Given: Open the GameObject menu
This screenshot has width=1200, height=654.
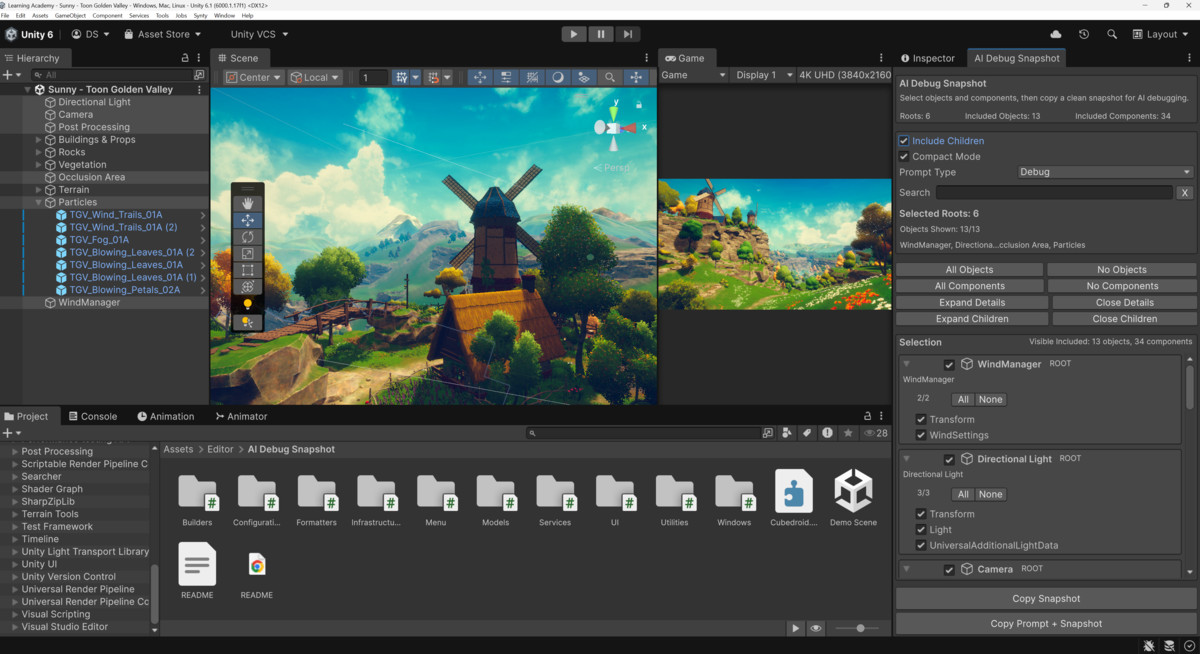Looking at the screenshot, I should pos(70,16).
